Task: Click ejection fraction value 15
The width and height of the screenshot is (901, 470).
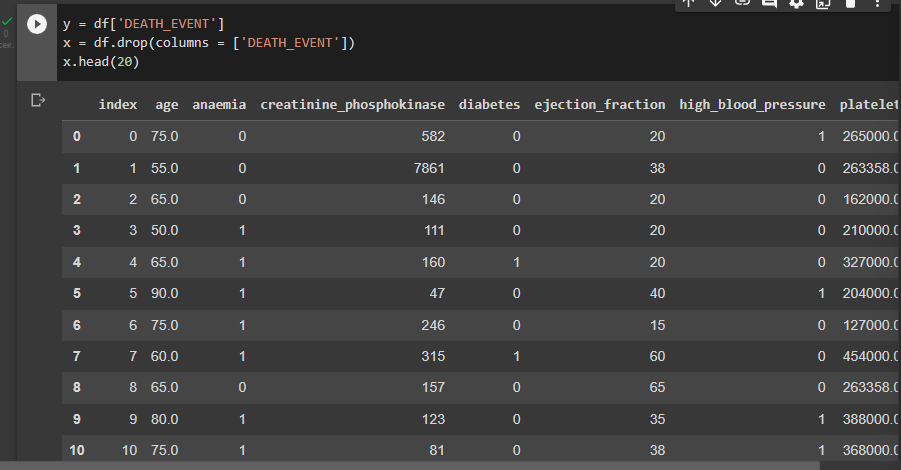Action: pos(657,325)
